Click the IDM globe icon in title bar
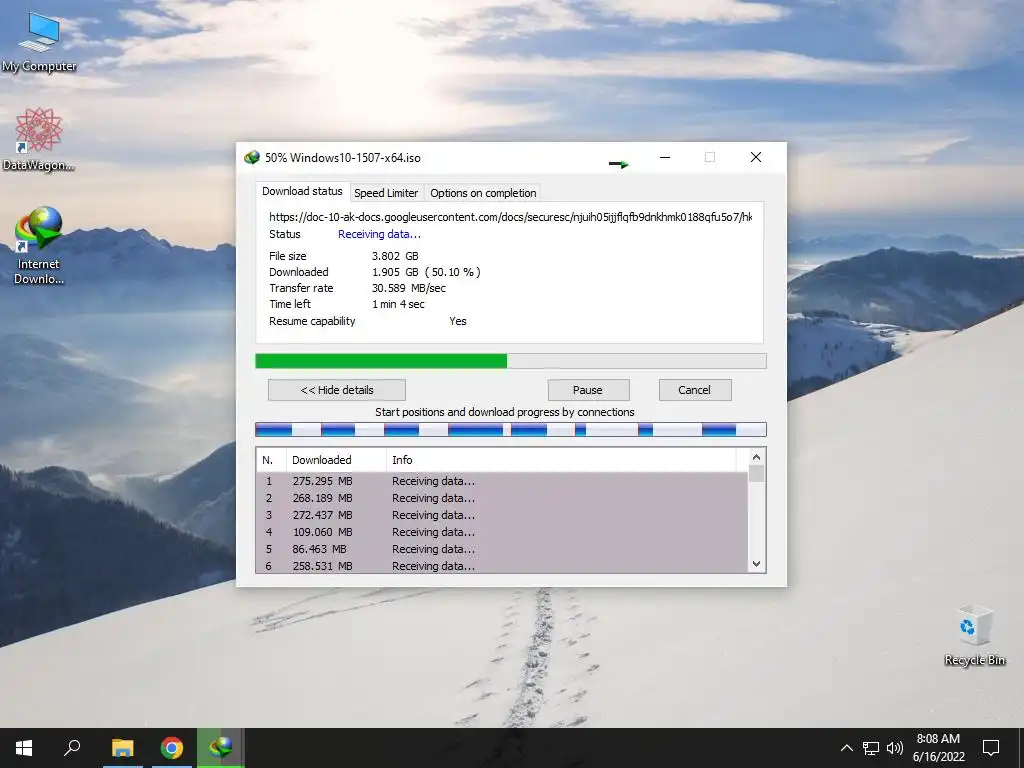This screenshot has width=1024, height=768. click(251, 157)
